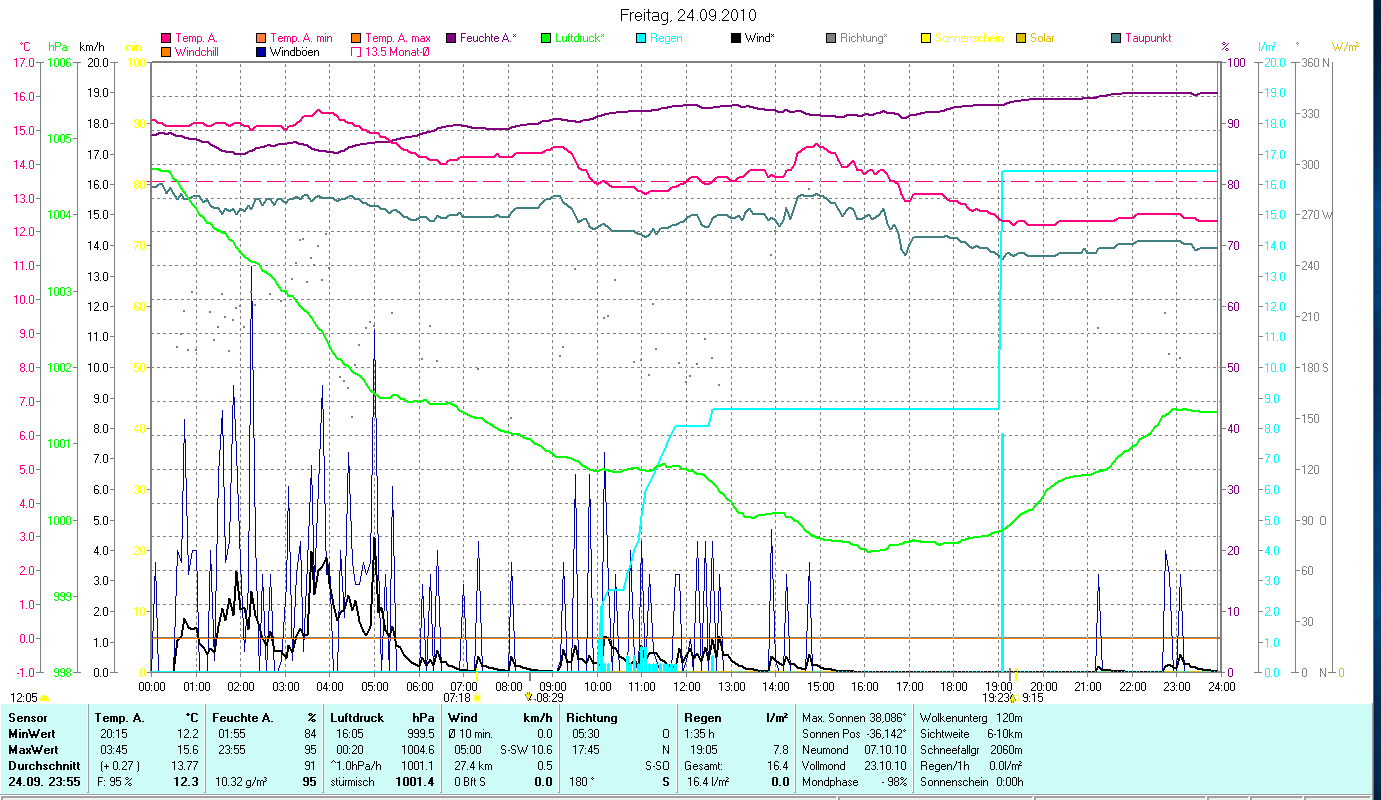Image resolution: width=1381 pixels, height=800 pixels.
Task: Click the Richtung column header in table
Action: 593,718
